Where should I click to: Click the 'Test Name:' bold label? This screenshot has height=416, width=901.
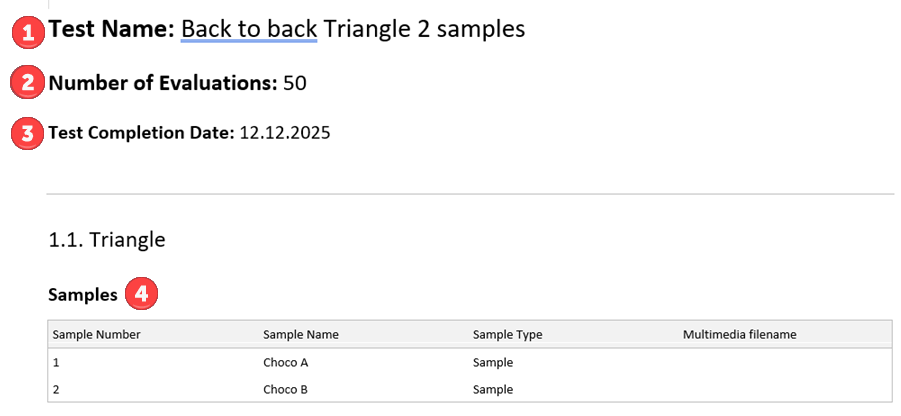click(112, 30)
